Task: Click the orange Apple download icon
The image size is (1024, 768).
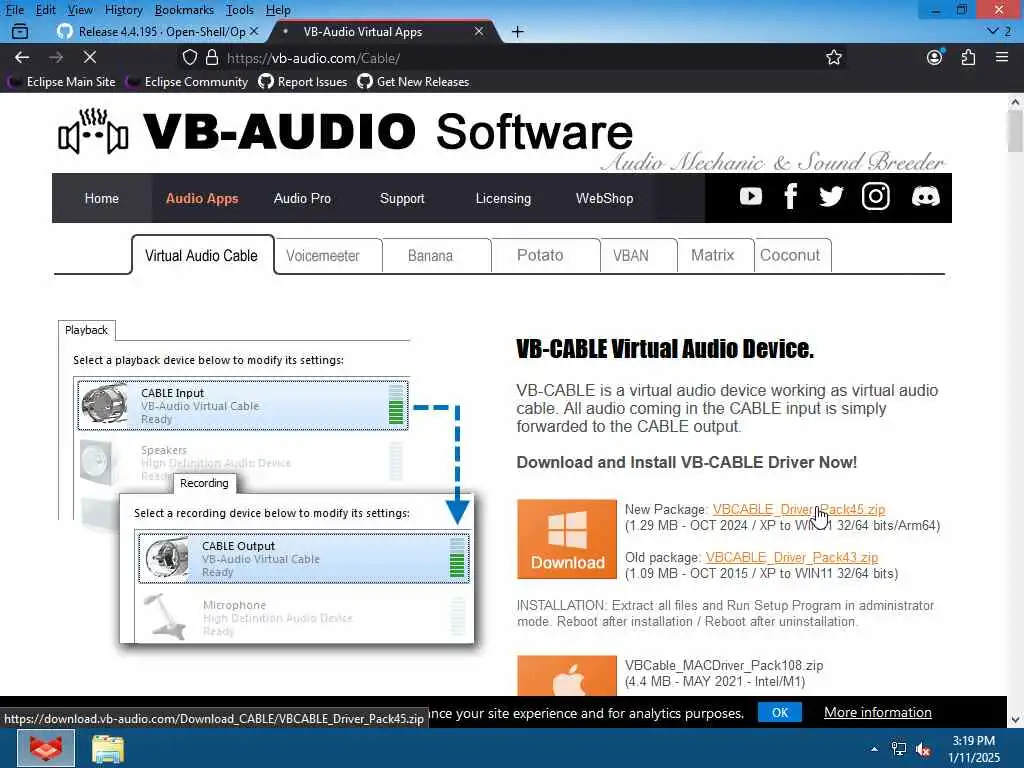Action: (x=567, y=676)
